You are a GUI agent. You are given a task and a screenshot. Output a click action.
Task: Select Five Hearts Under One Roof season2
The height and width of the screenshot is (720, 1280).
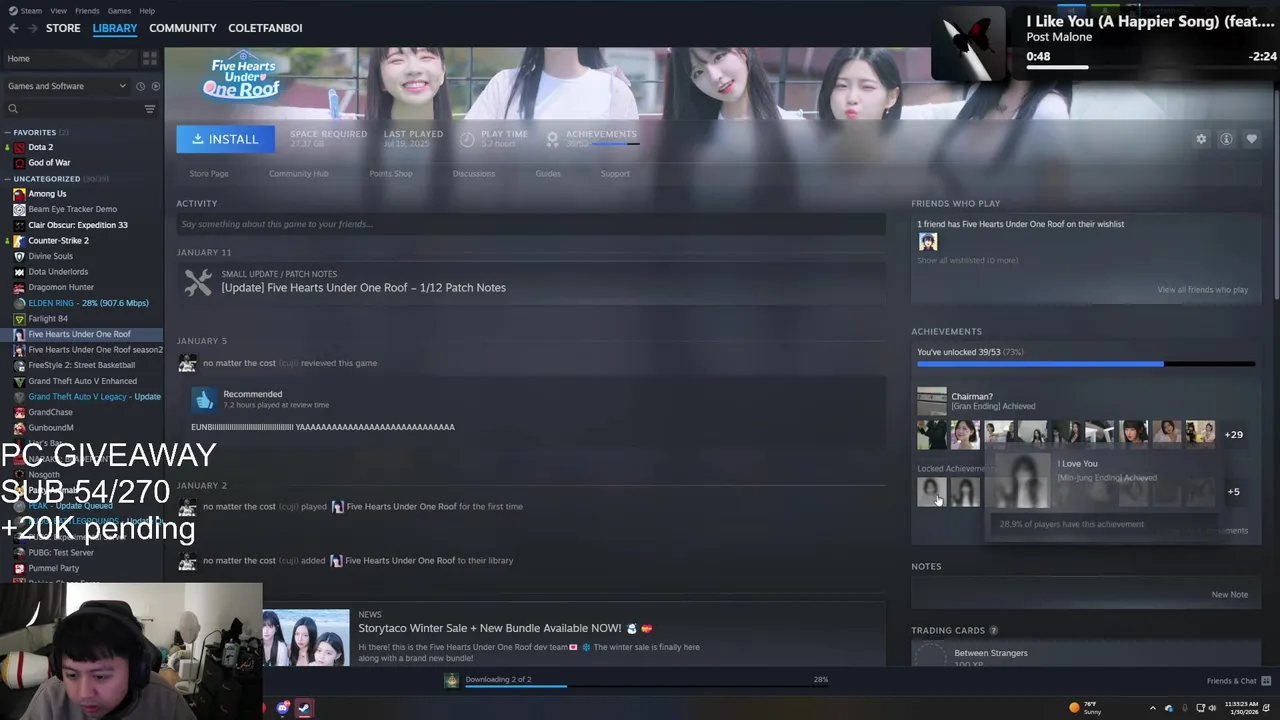(95, 350)
